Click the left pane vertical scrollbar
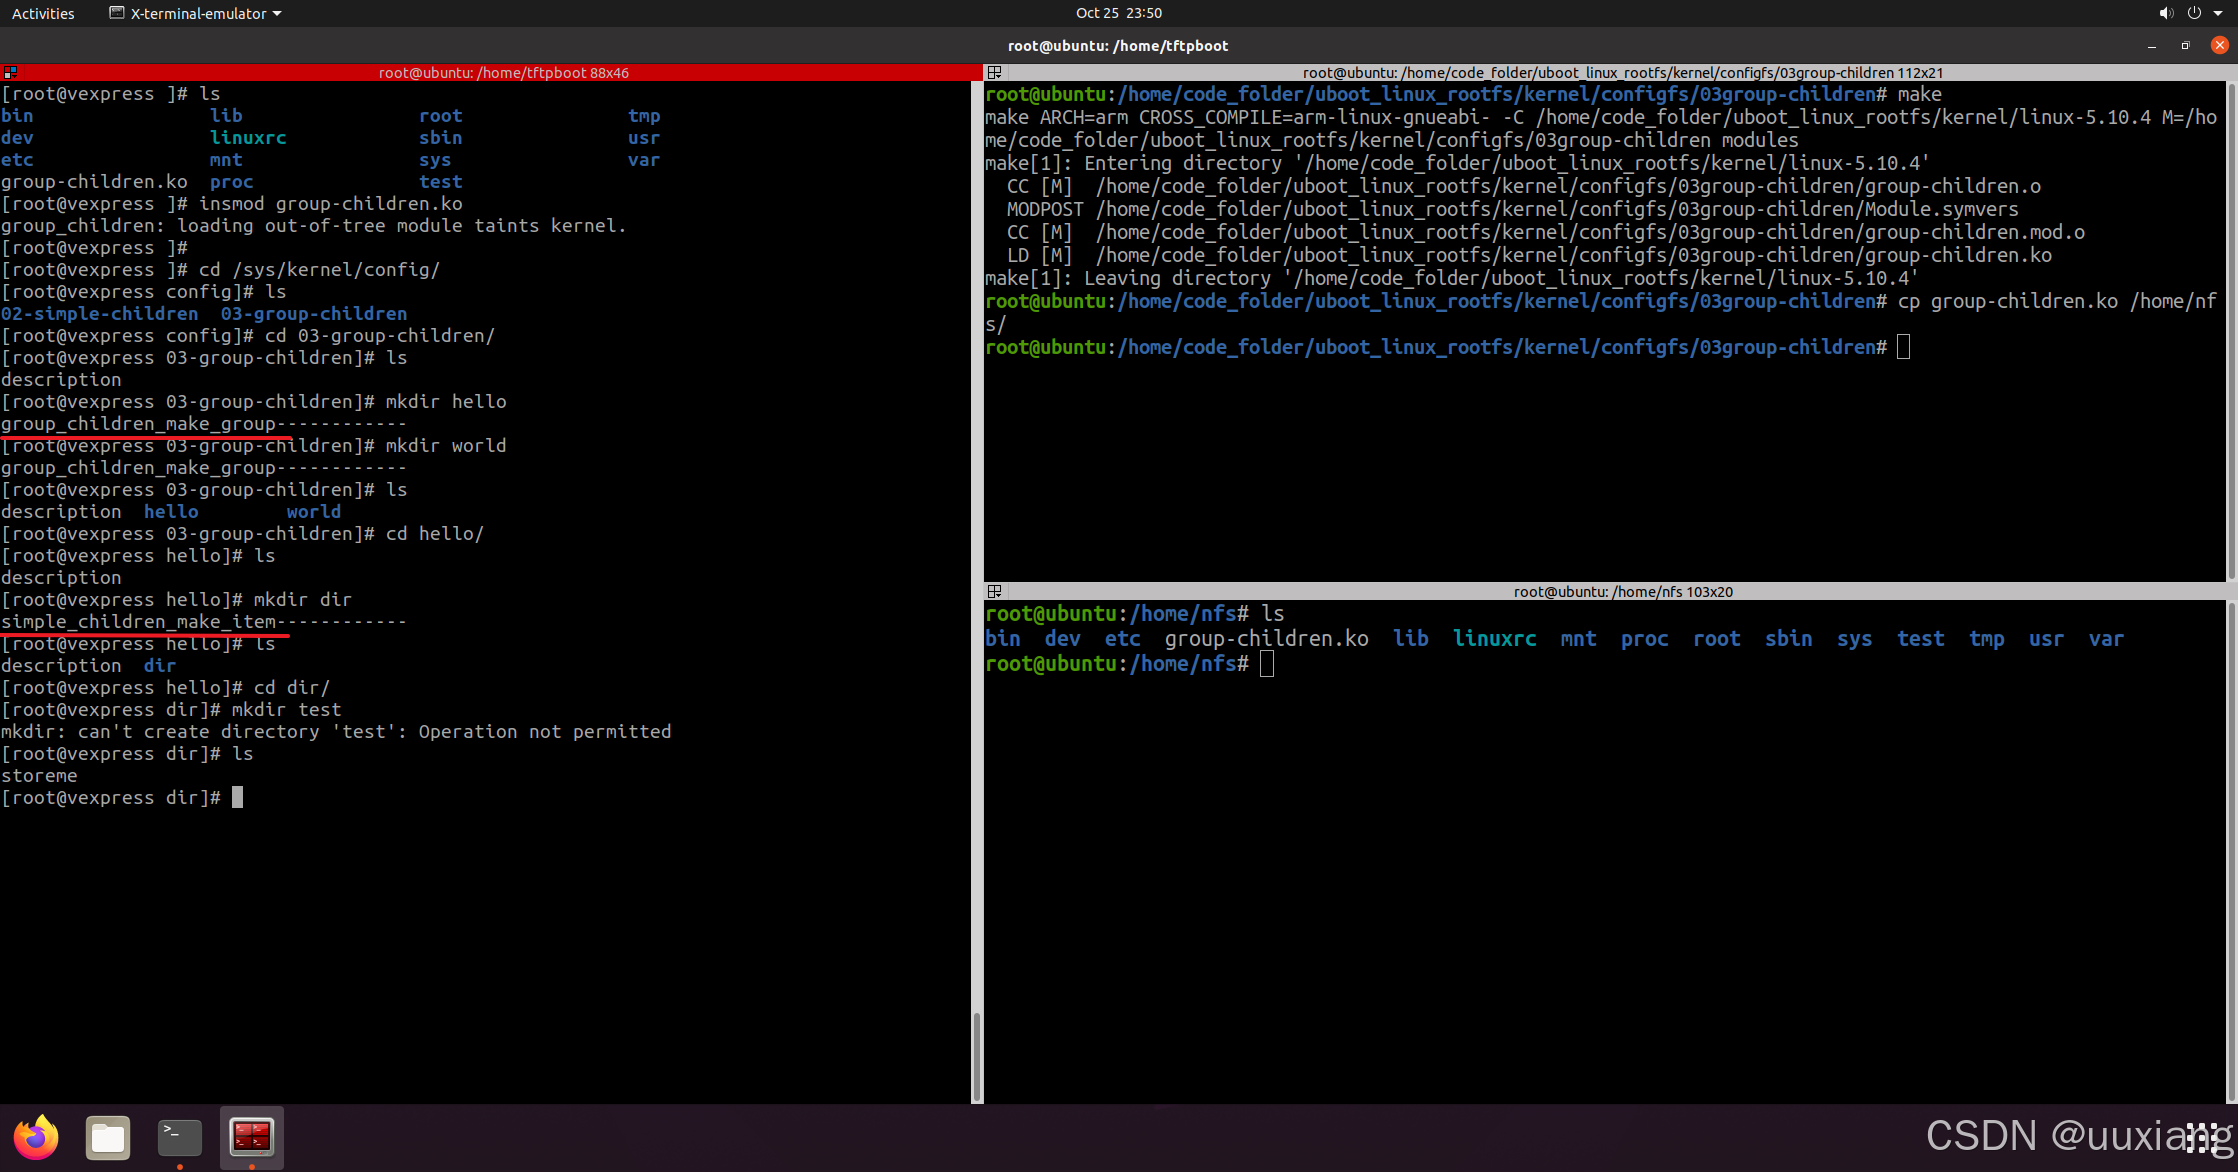This screenshot has width=2238, height=1172. 976,1055
